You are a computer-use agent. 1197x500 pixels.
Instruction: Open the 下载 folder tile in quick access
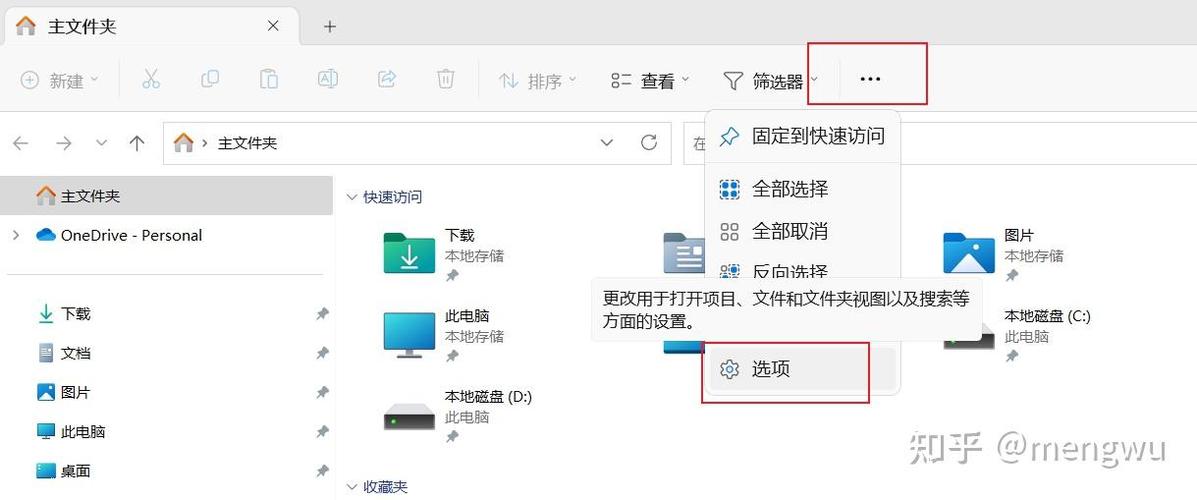tap(445, 254)
